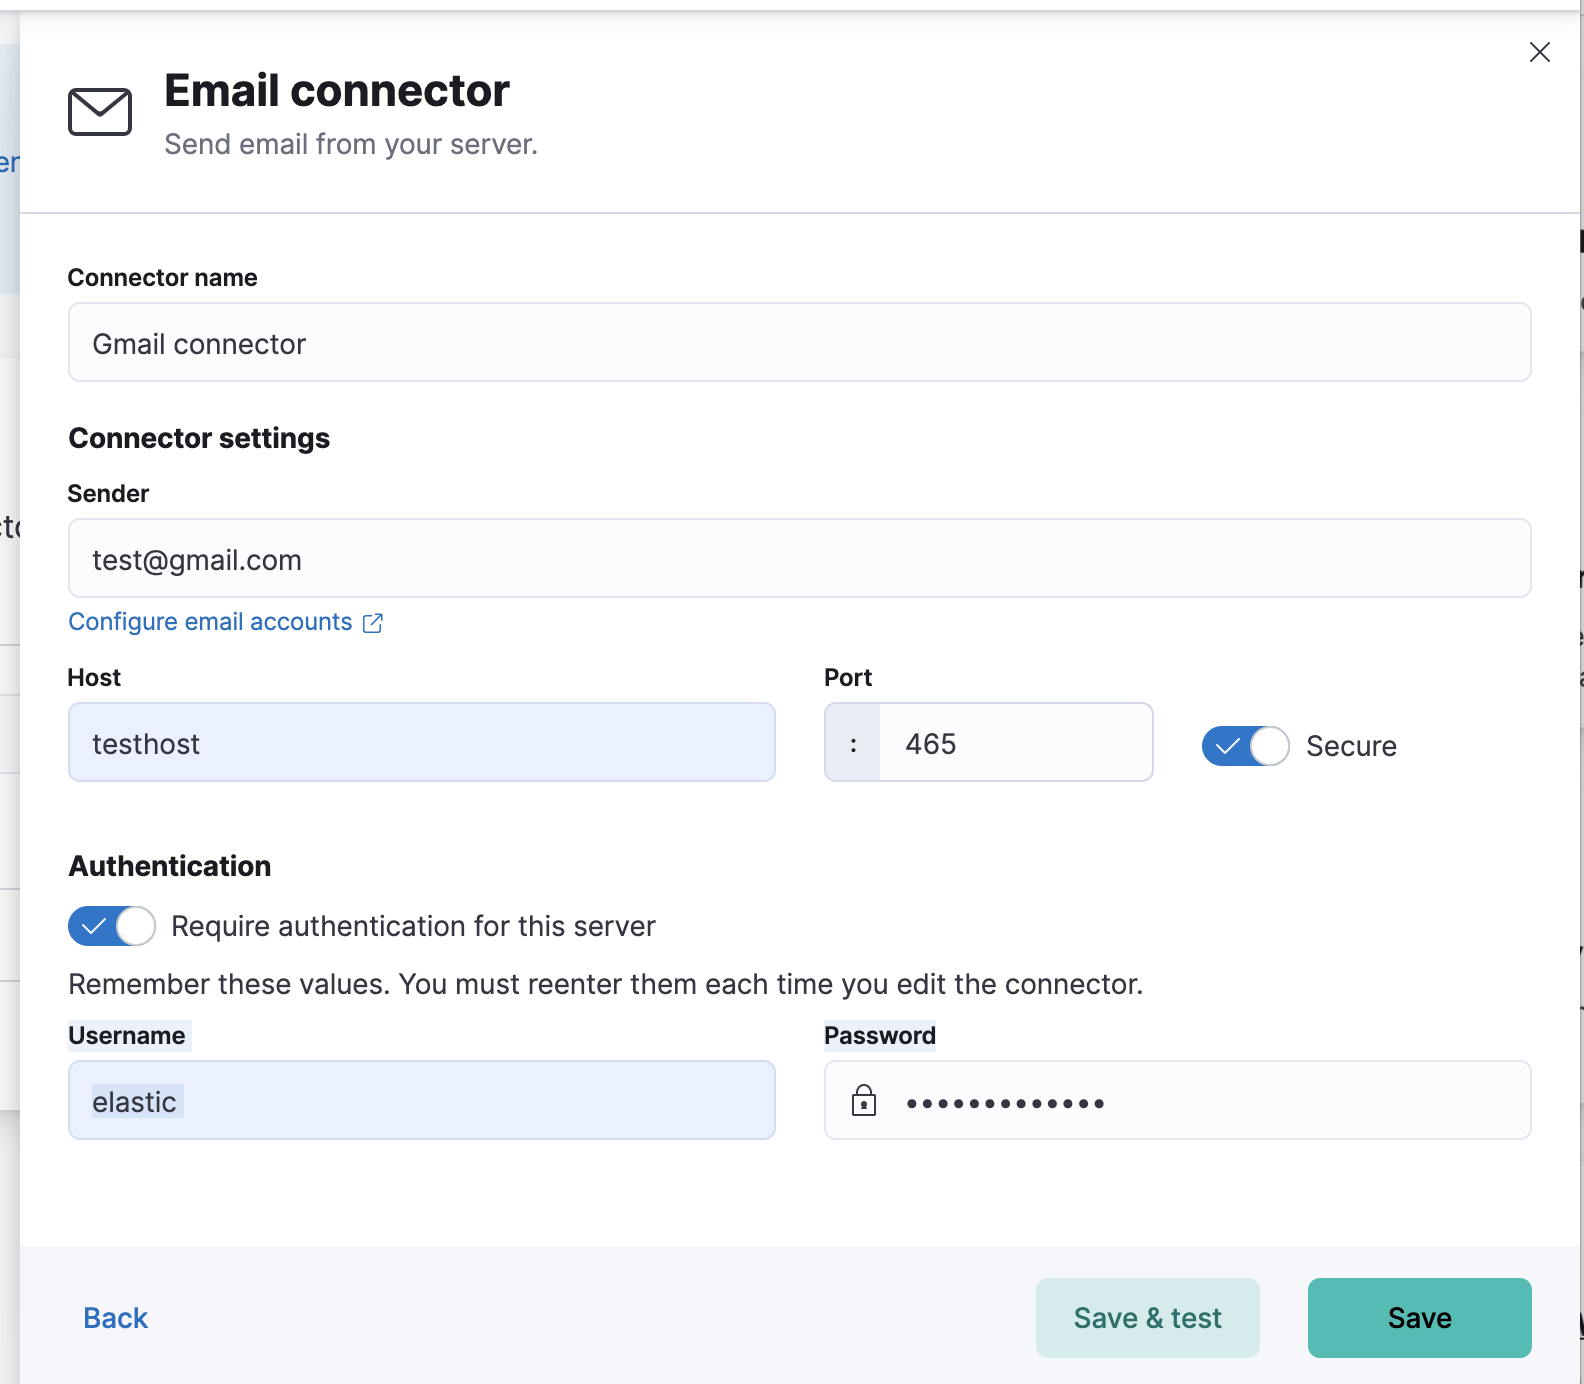The image size is (1584, 1384).
Task: Click into the Host field
Action: pos(421,743)
